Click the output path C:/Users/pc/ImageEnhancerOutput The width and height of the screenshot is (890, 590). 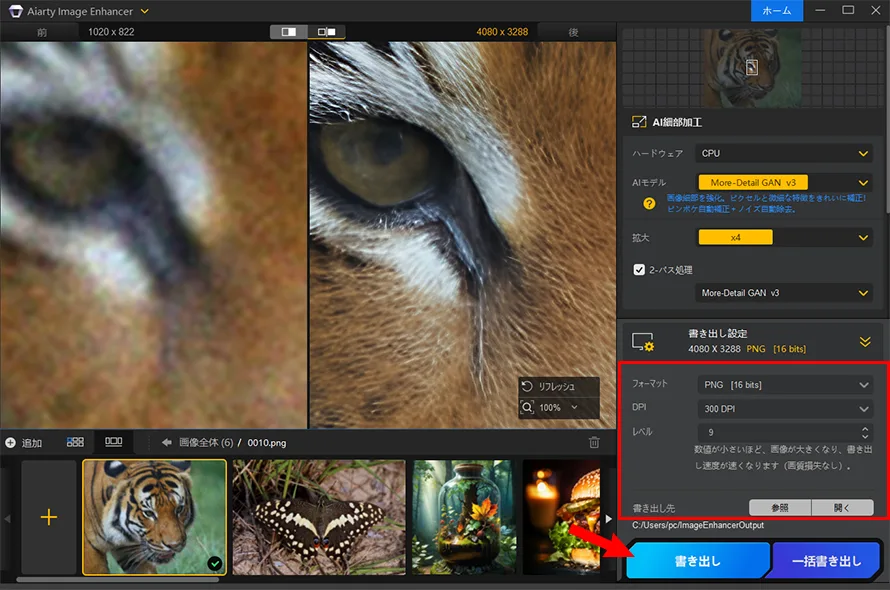click(698, 525)
